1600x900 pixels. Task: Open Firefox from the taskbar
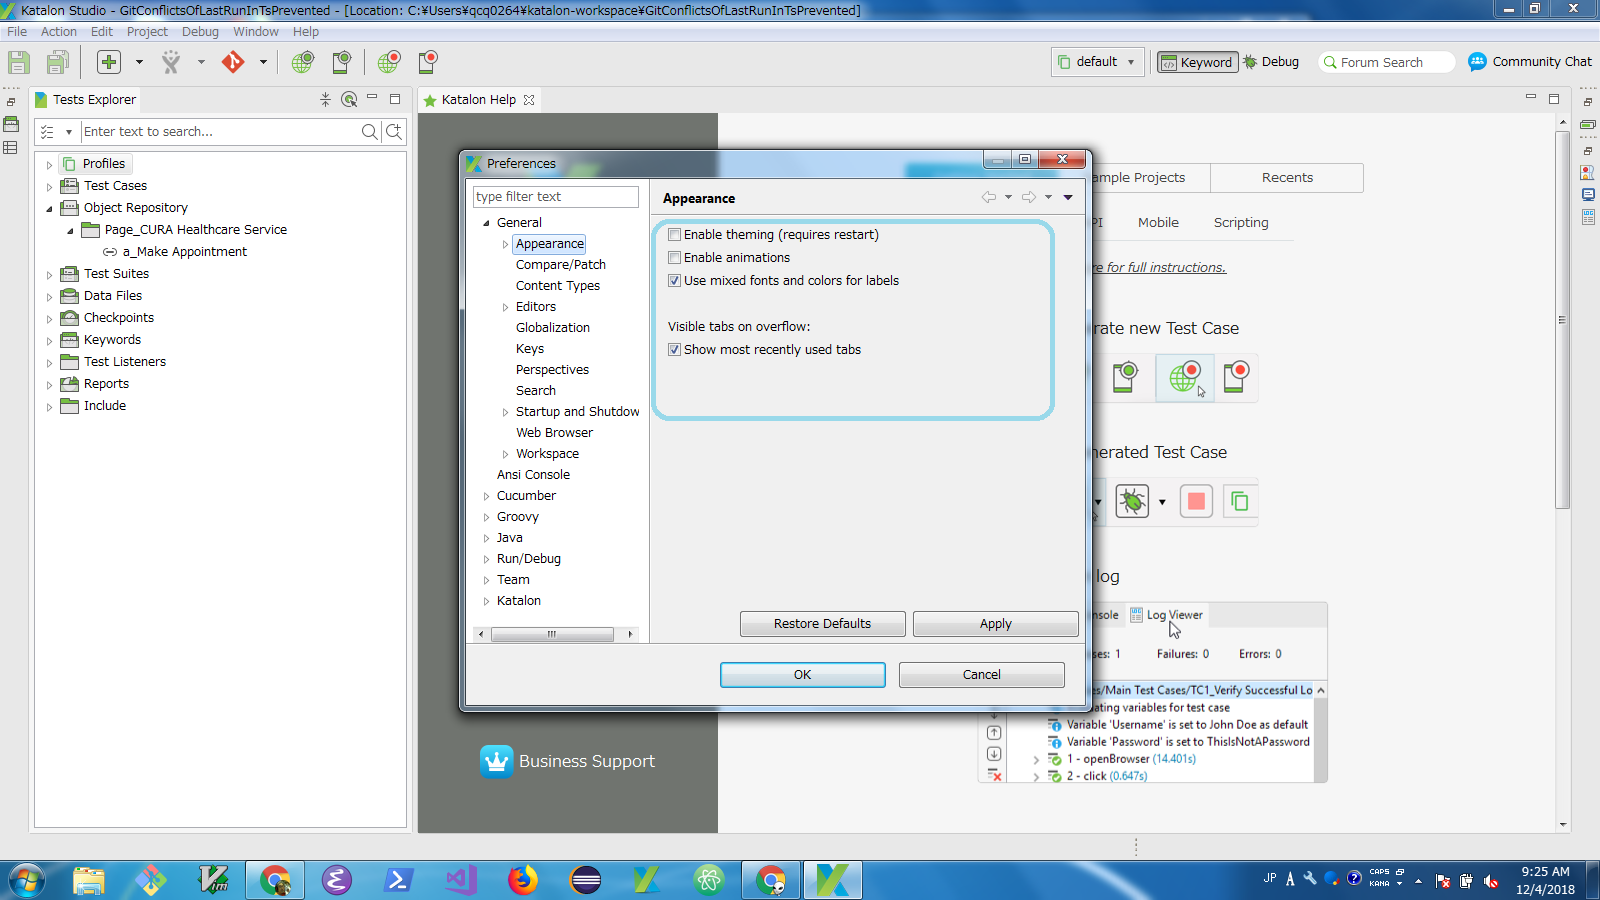pos(522,880)
